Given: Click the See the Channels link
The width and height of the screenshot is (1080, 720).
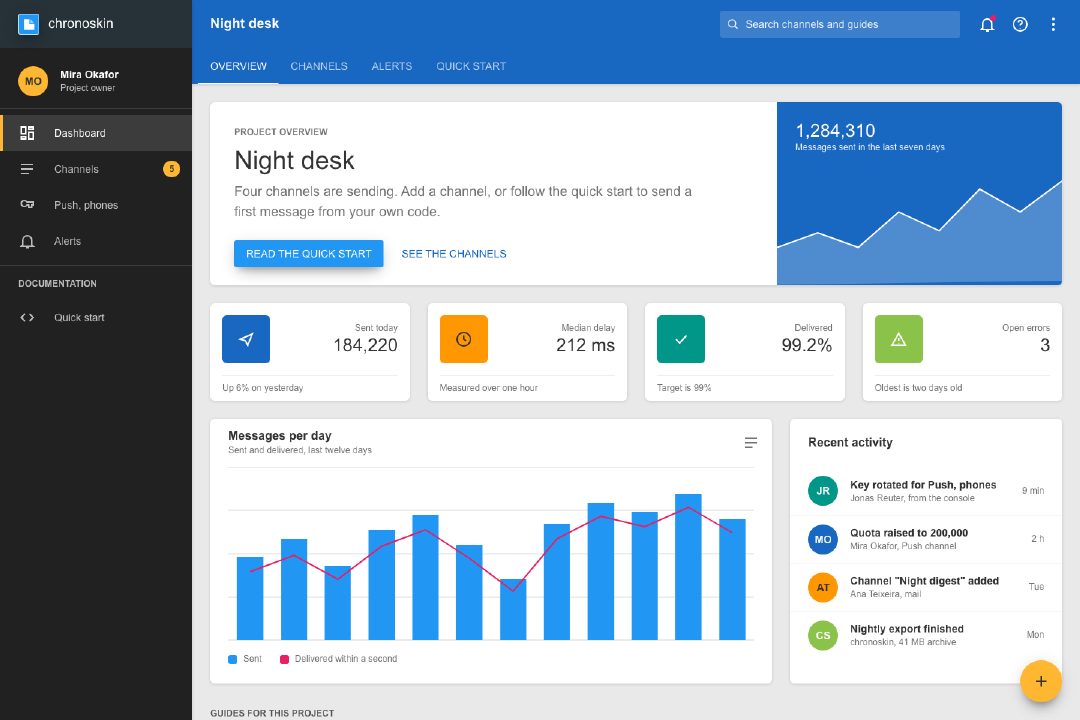Looking at the screenshot, I should (454, 254).
